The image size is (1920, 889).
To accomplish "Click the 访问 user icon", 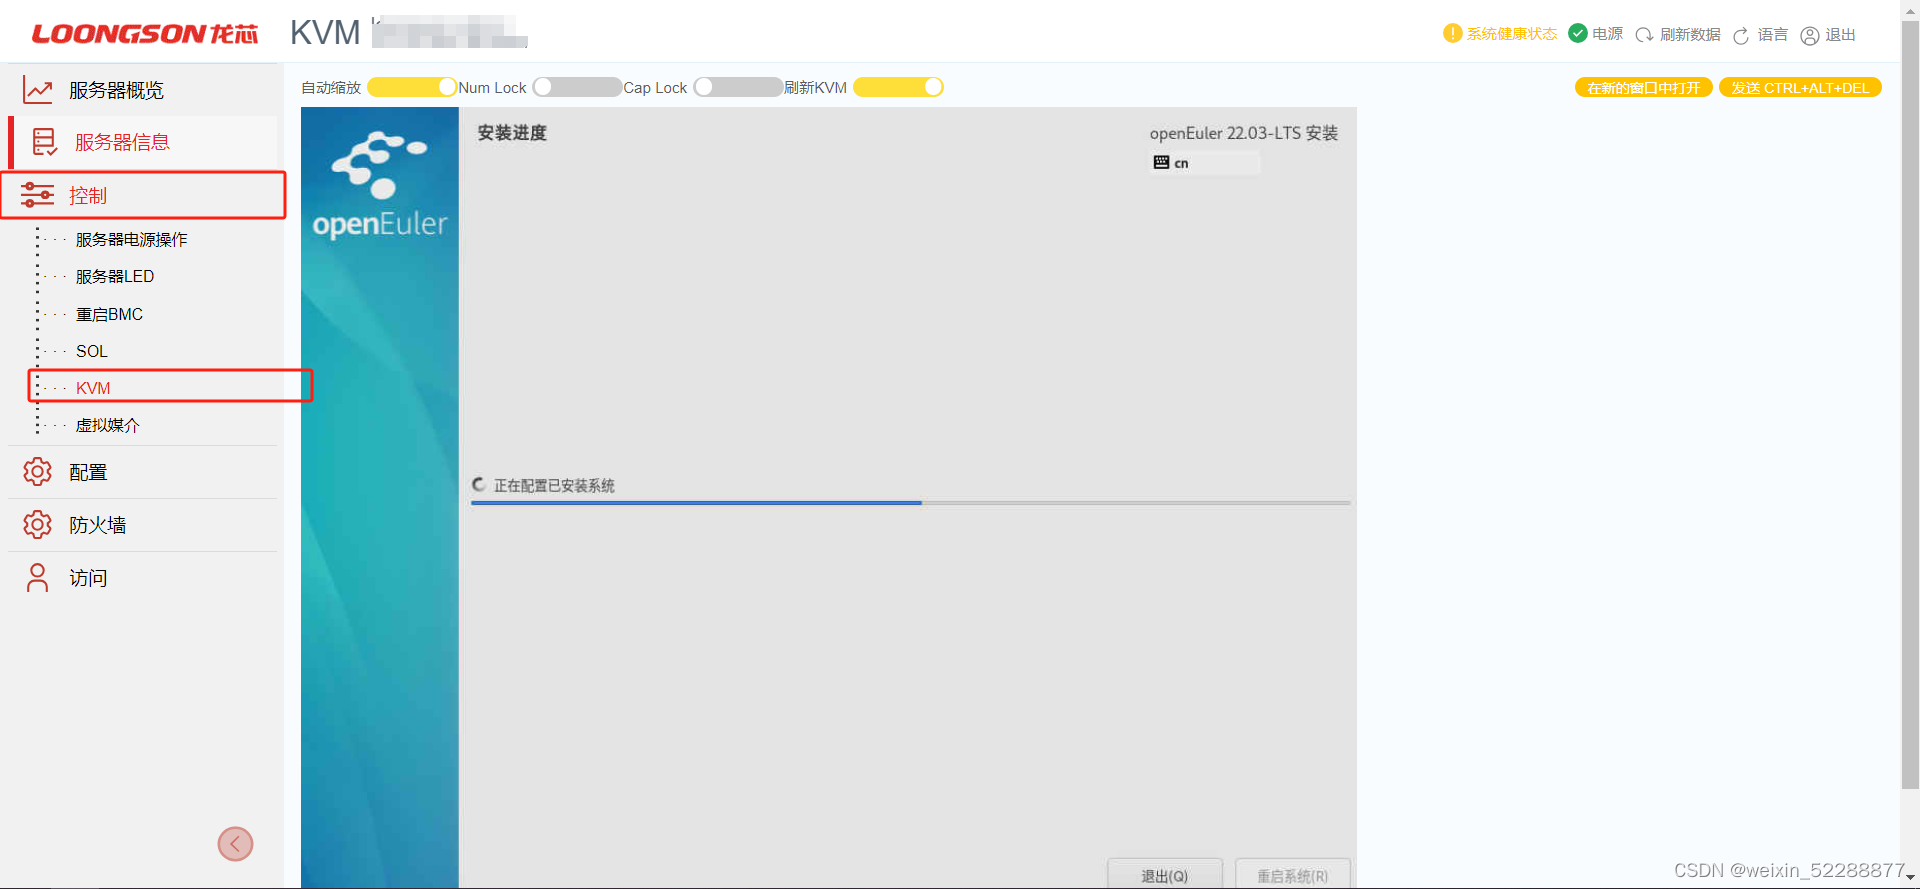I will (37, 578).
